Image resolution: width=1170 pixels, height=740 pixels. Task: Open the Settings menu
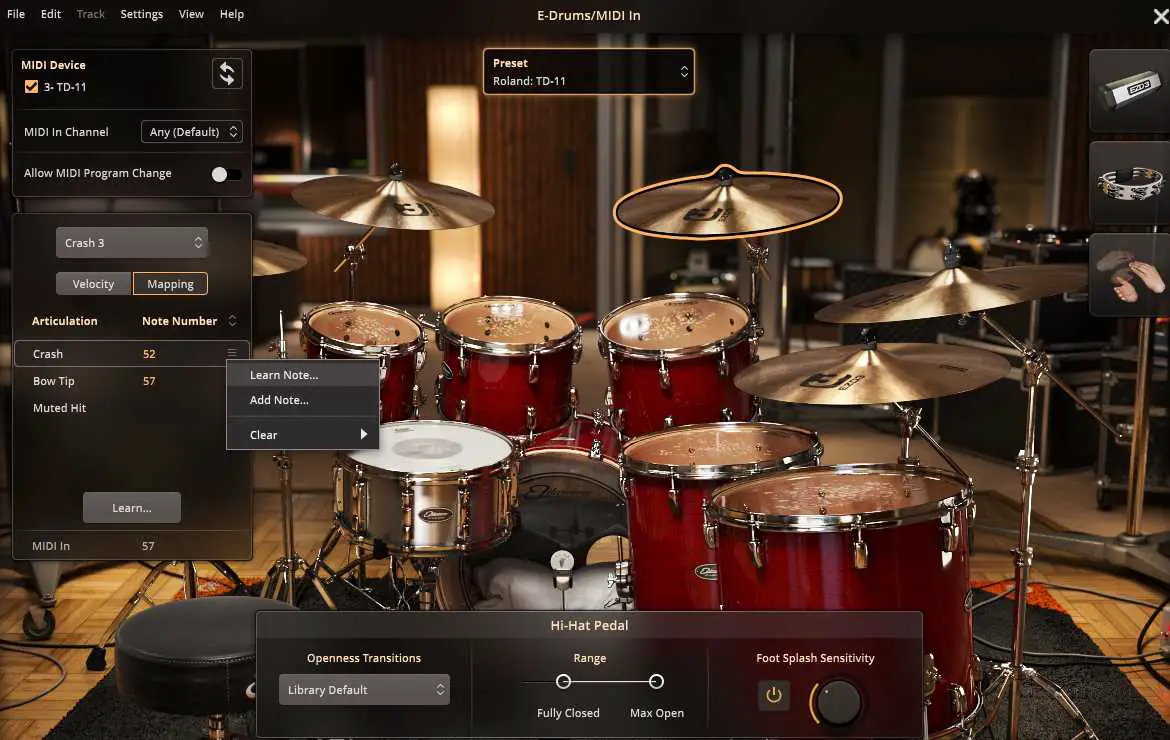click(x=141, y=14)
